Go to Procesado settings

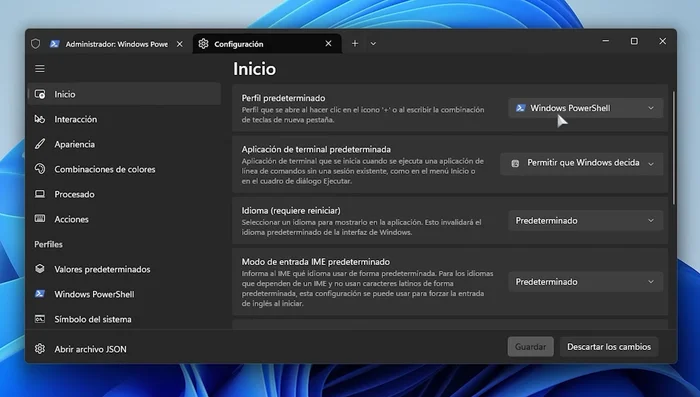point(125,194)
